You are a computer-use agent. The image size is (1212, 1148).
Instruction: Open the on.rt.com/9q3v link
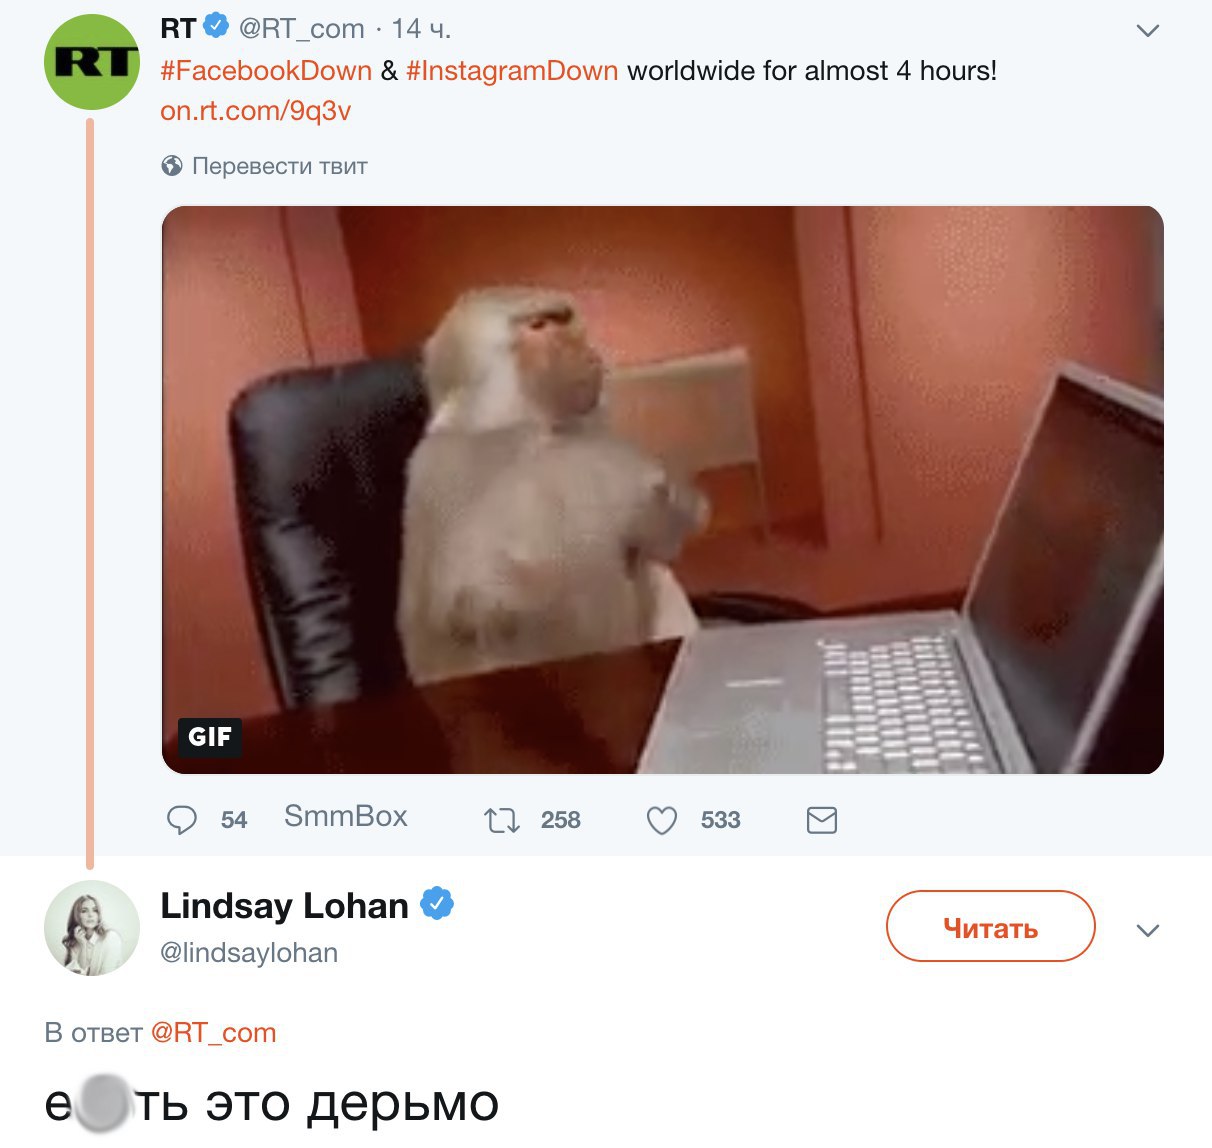coord(256,110)
